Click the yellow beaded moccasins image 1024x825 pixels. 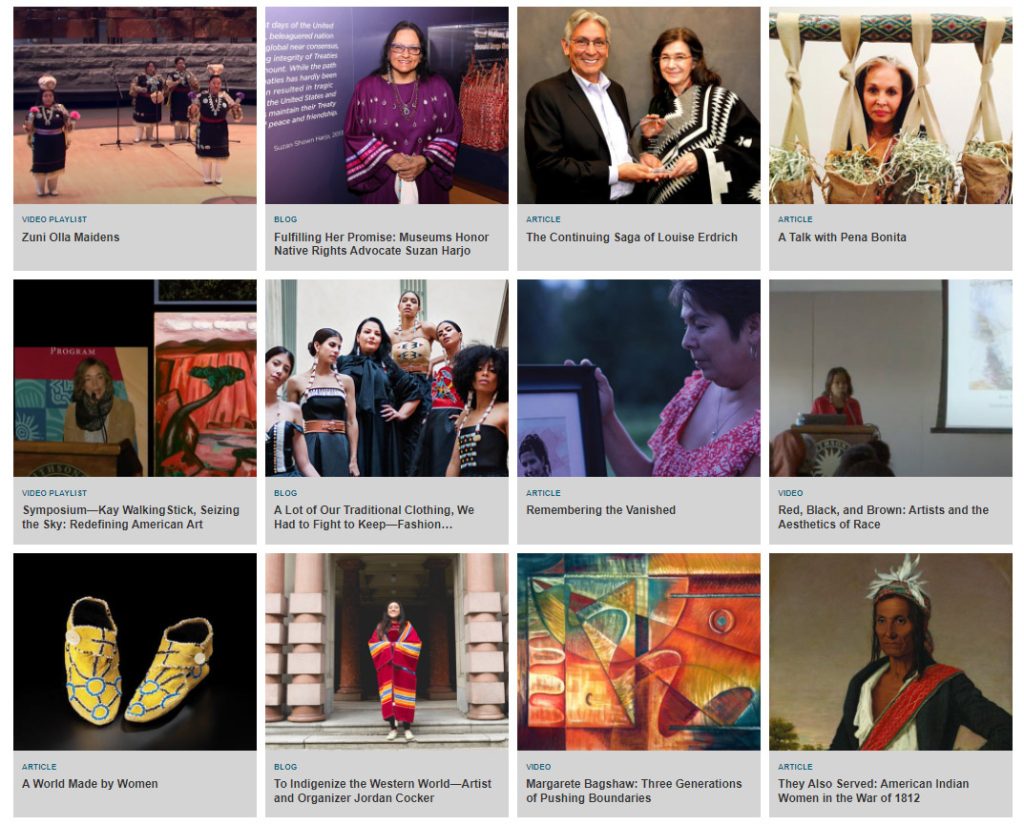coord(135,652)
